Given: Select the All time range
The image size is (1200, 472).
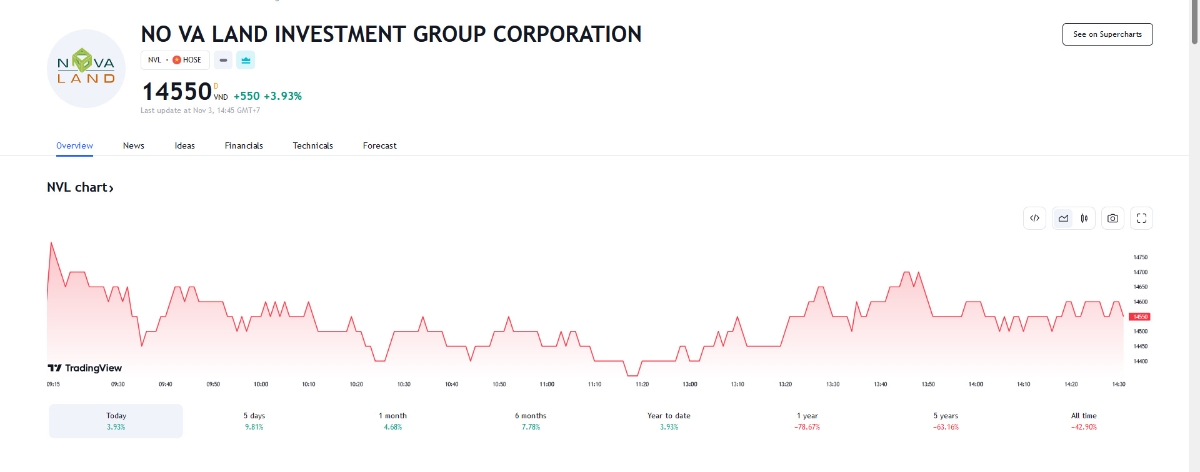Looking at the screenshot, I should pos(1083,421).
